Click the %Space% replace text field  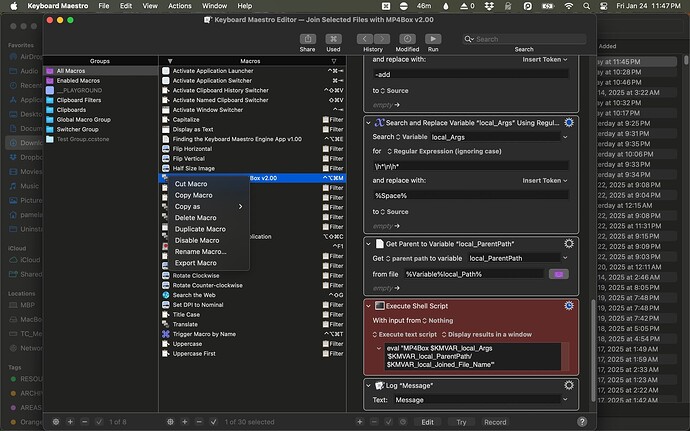click(471, 195)
